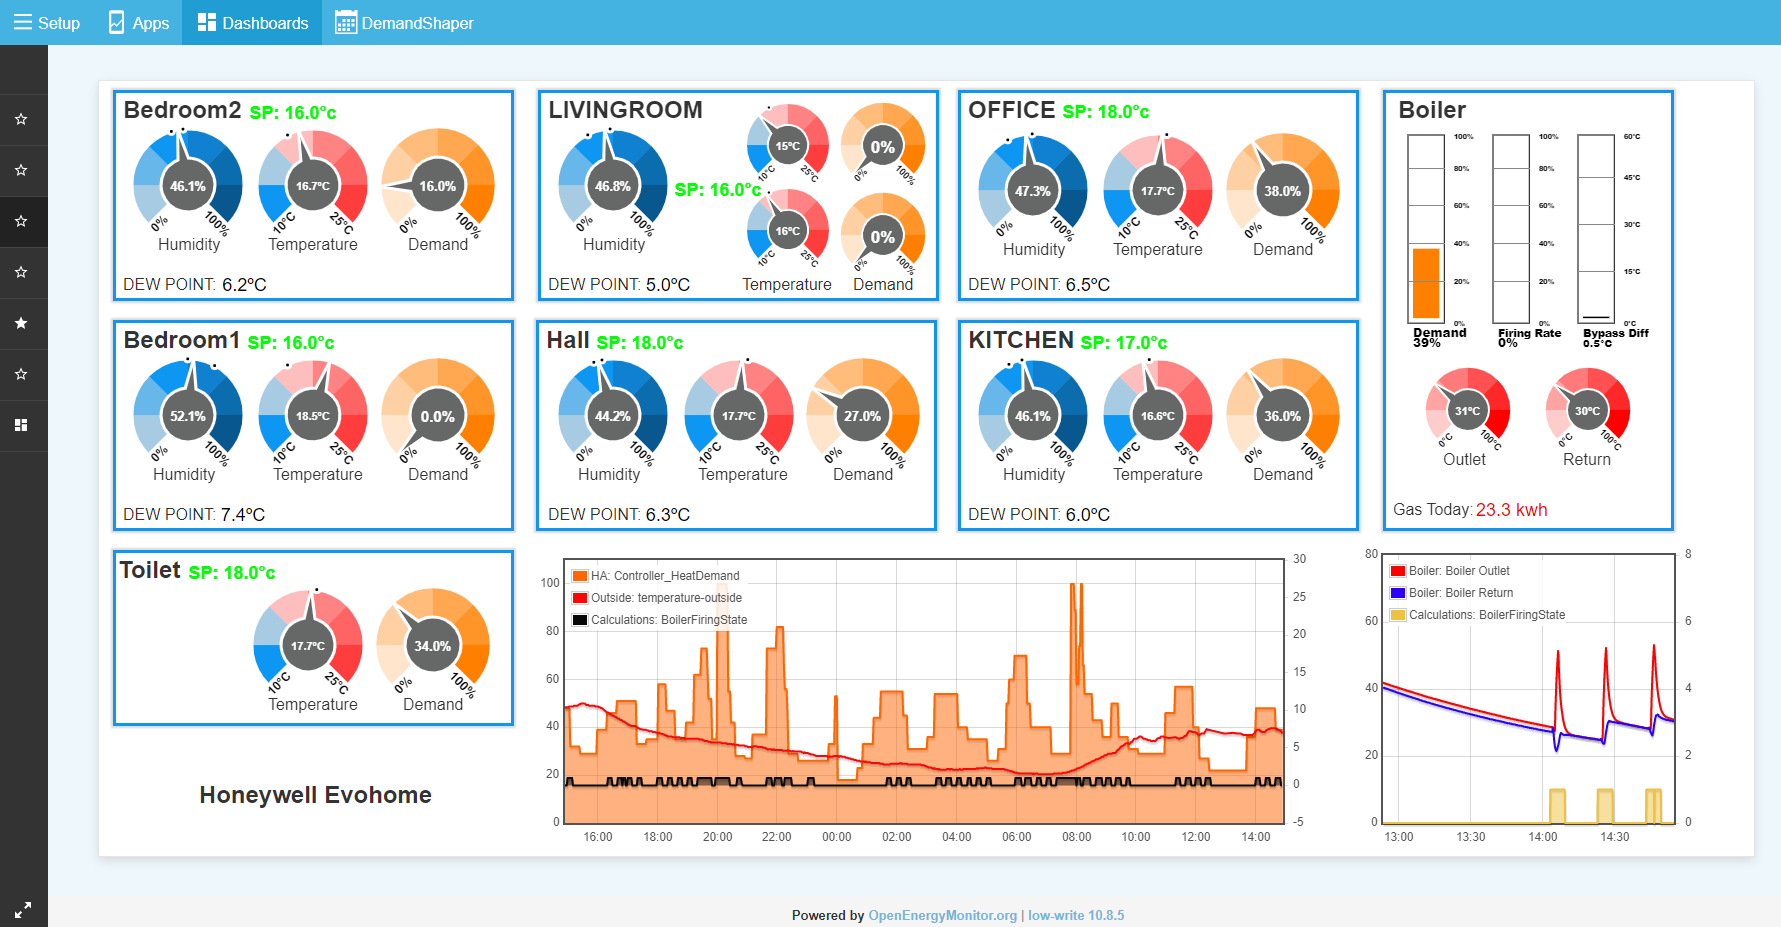Select the Dashboards tab in top bar
1781x927 pixels.
click(x=252, y=22)
